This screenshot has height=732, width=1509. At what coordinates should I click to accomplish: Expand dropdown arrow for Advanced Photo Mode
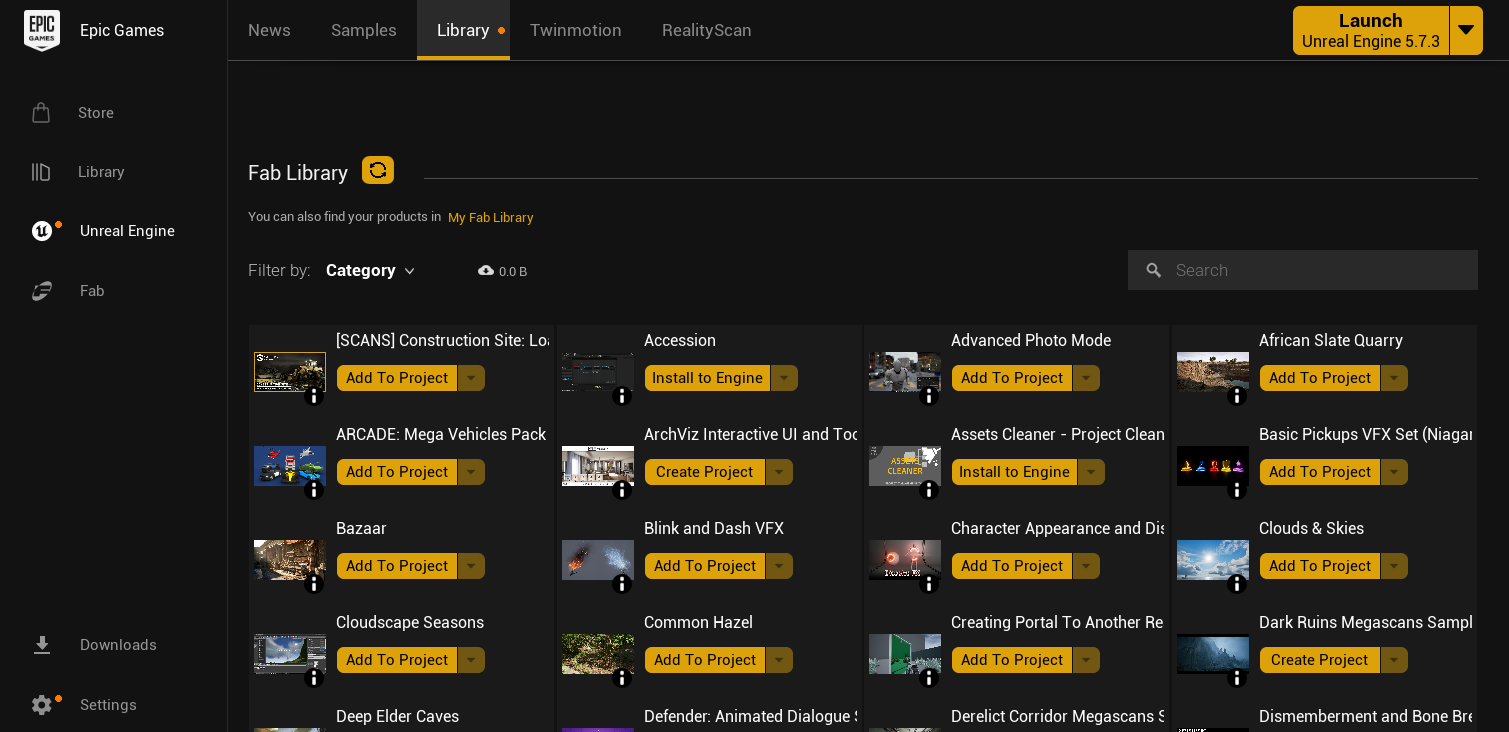coord(1086,378)
